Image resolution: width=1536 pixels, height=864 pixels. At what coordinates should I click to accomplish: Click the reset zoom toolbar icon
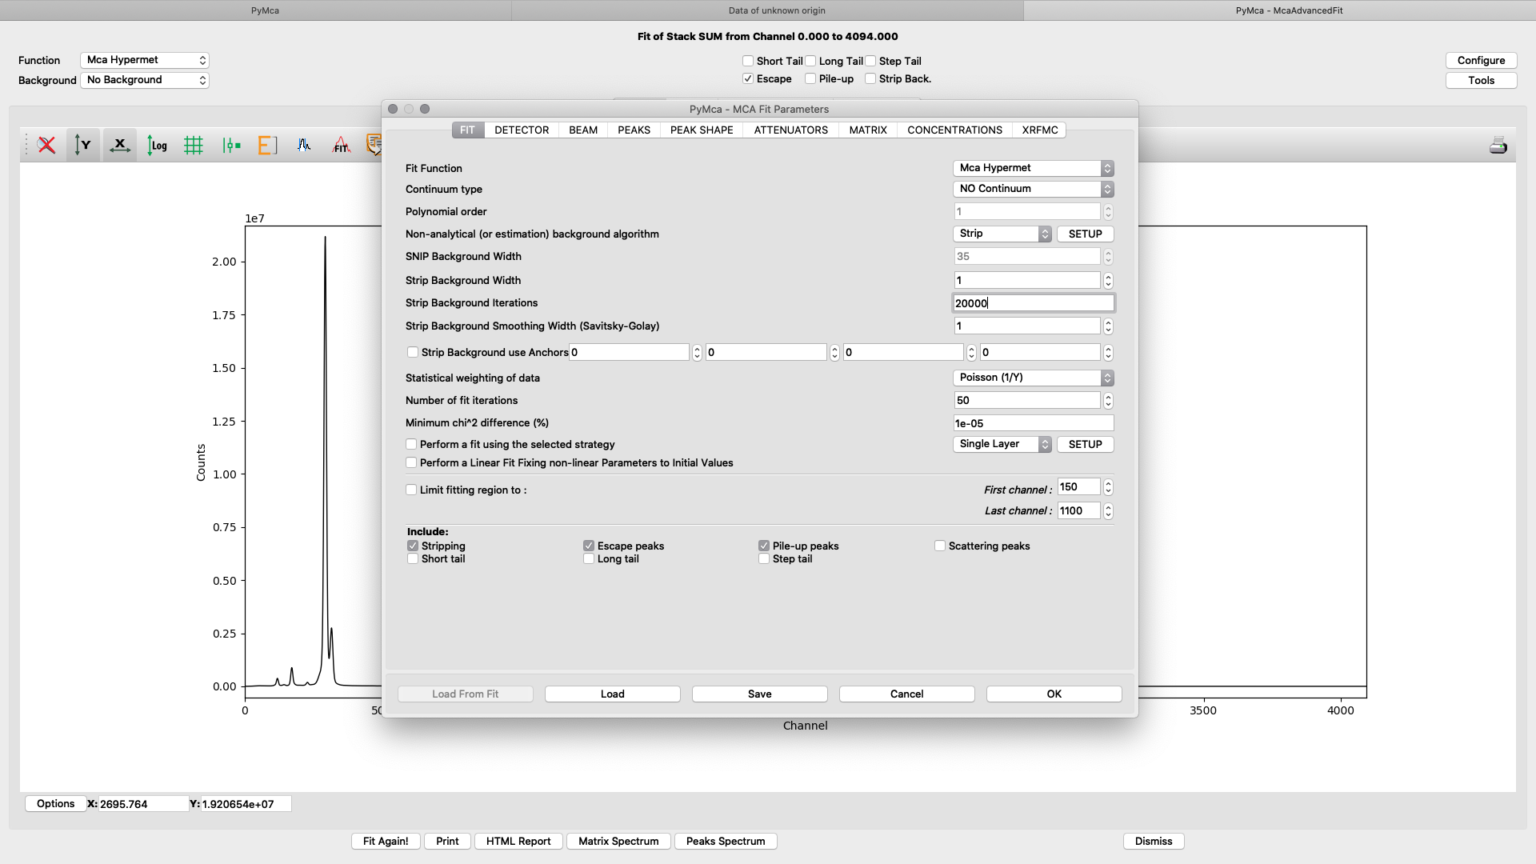tap(45, 145)
